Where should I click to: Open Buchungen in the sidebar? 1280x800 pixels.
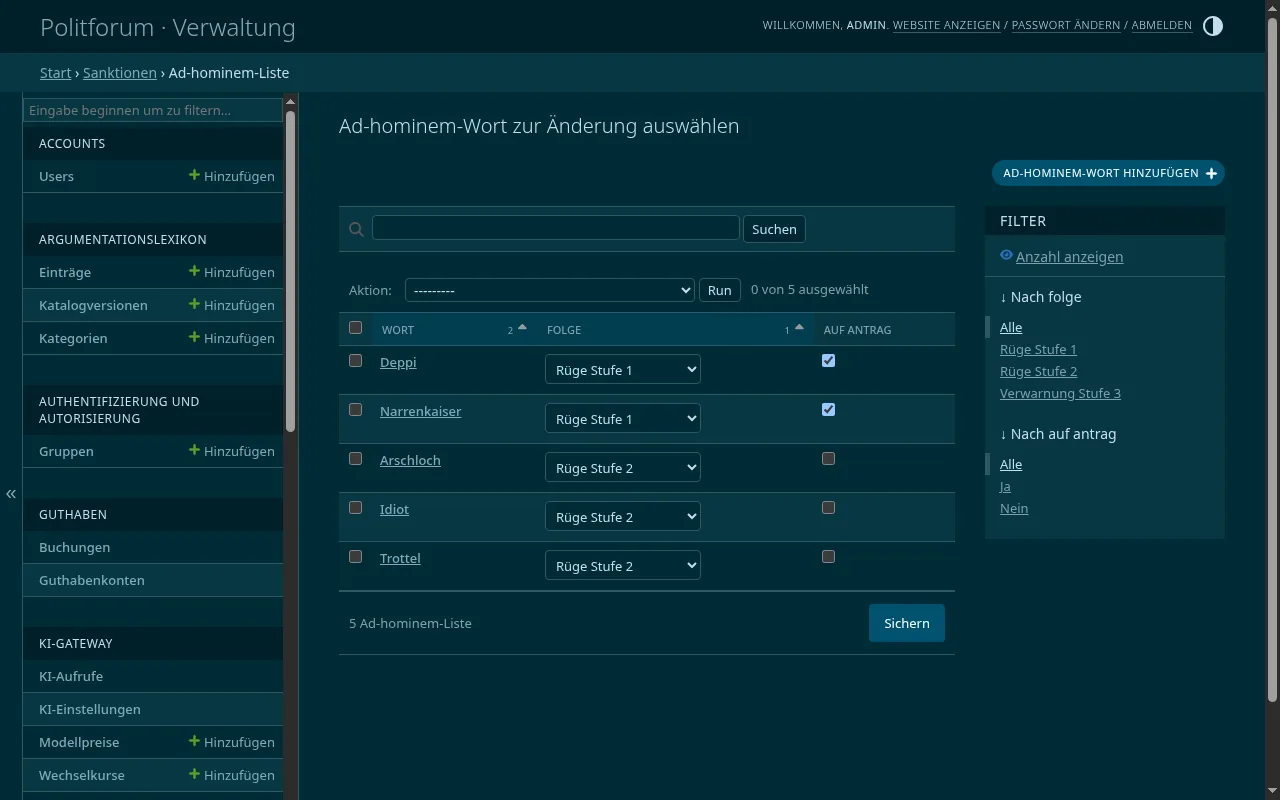[74, 547]
